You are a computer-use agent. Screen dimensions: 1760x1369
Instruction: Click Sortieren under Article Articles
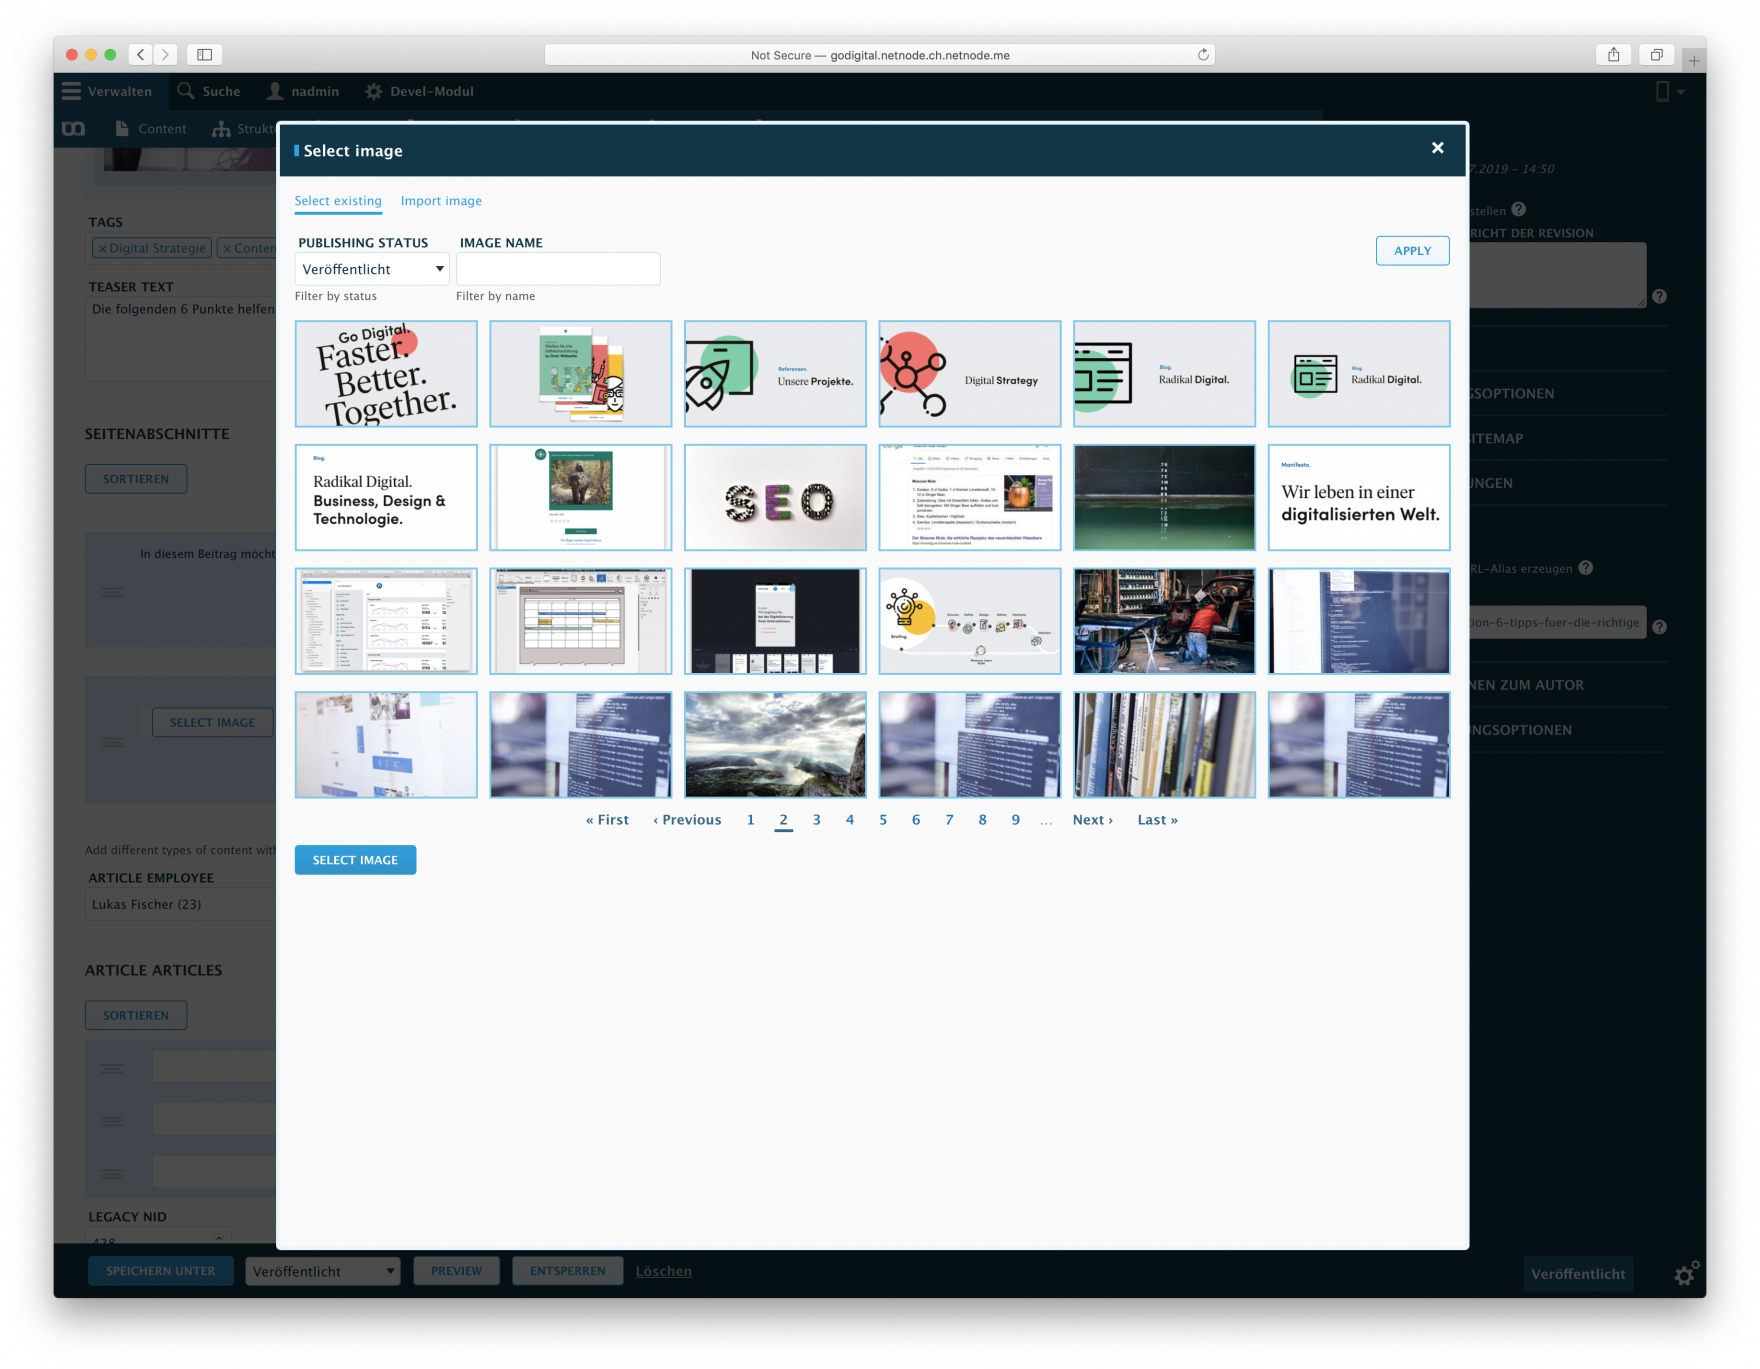(x=136, y=1015)
